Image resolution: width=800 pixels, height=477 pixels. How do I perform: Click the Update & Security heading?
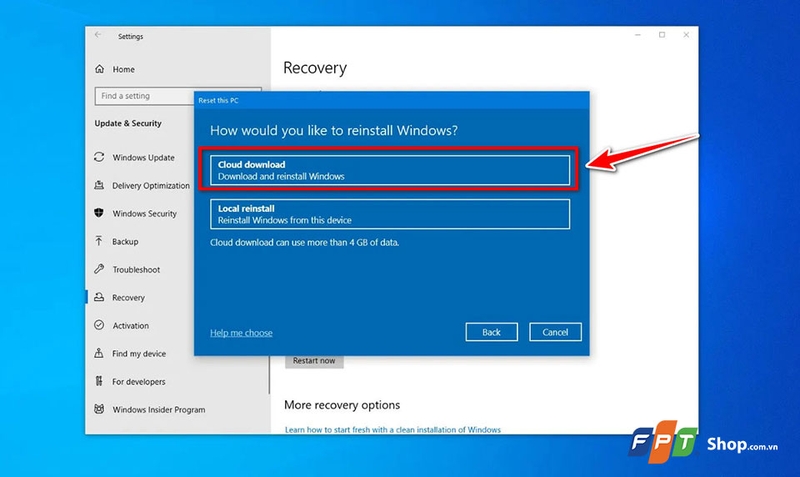(x=128, y=123)
